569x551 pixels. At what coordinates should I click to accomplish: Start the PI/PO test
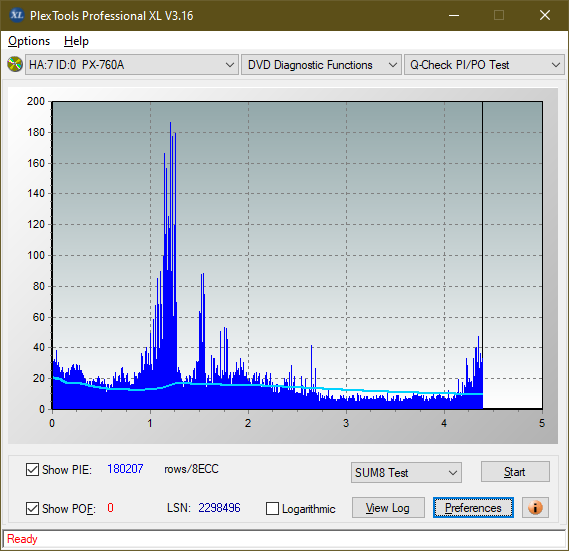515,472
